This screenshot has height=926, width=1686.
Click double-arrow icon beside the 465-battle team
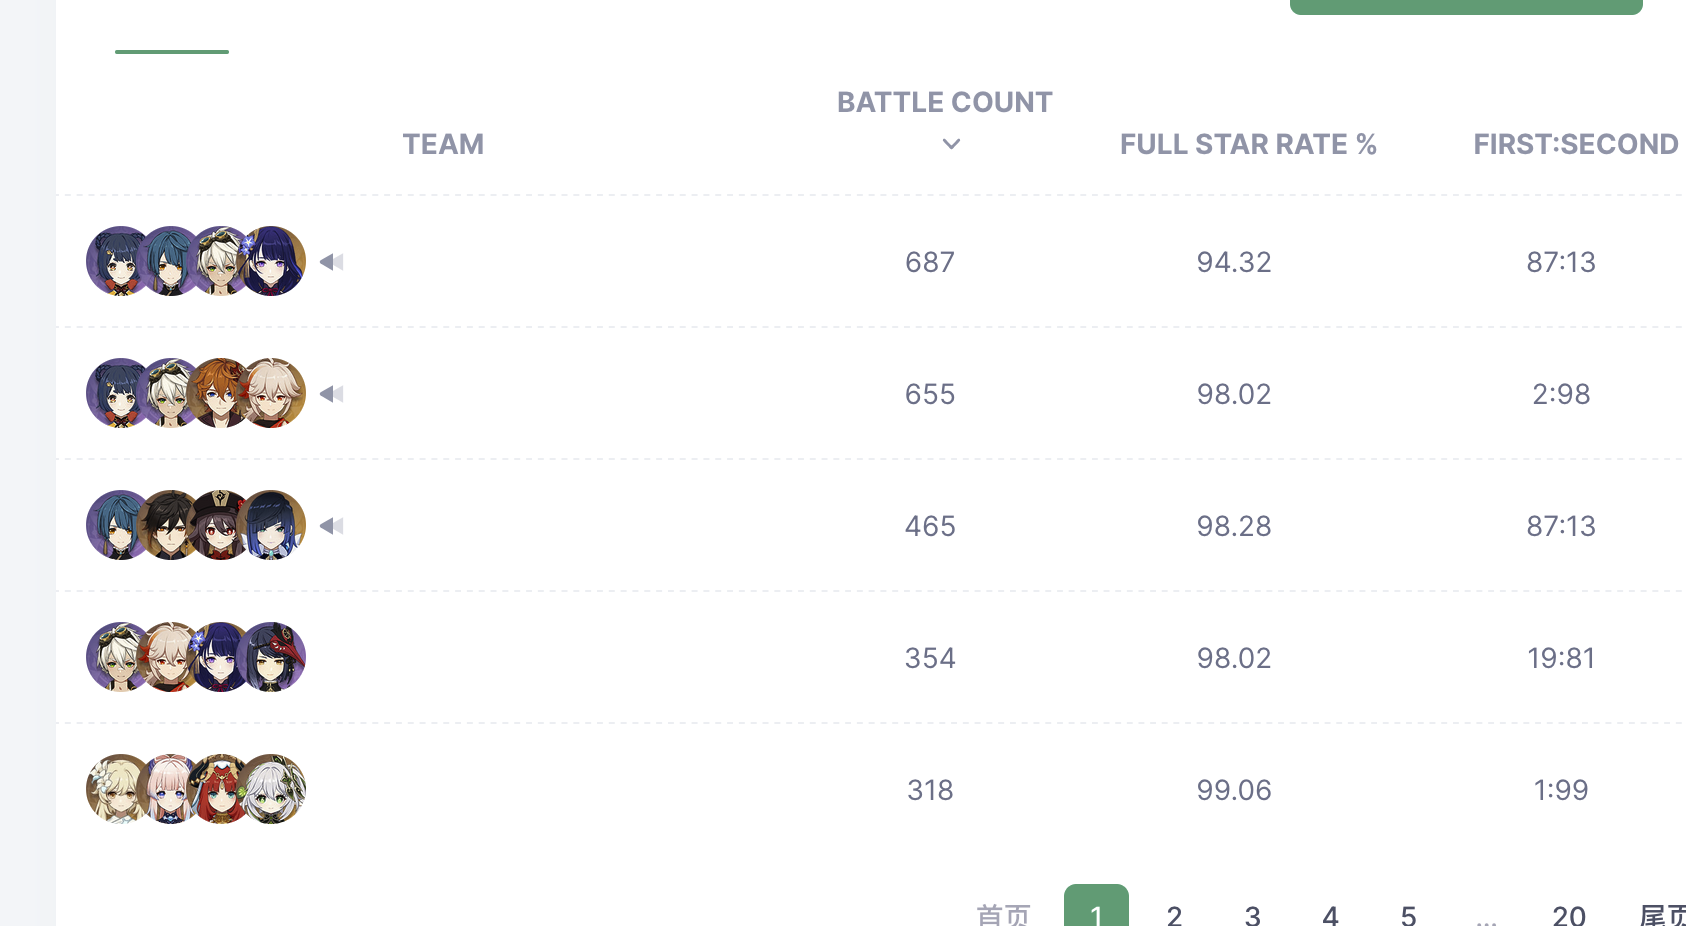click(x=332, y=526)
